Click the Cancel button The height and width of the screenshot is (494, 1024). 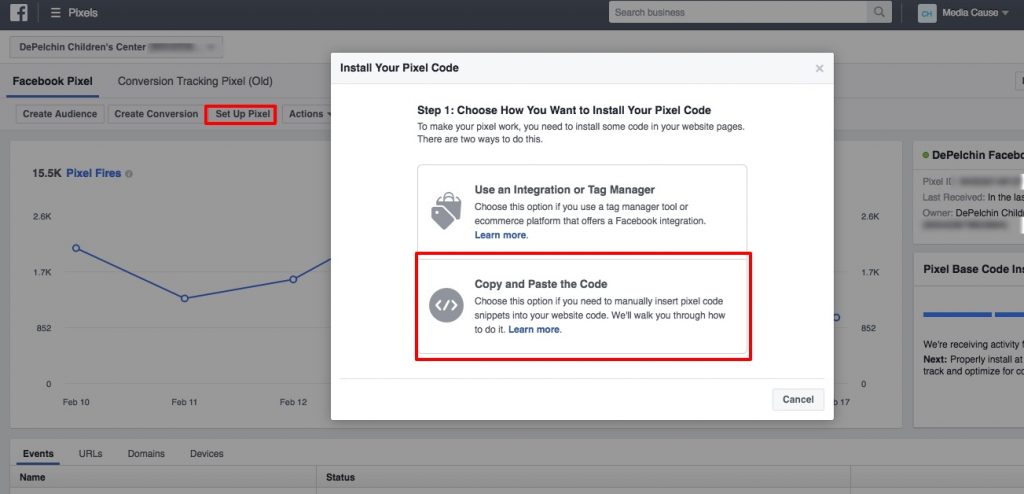798,399
